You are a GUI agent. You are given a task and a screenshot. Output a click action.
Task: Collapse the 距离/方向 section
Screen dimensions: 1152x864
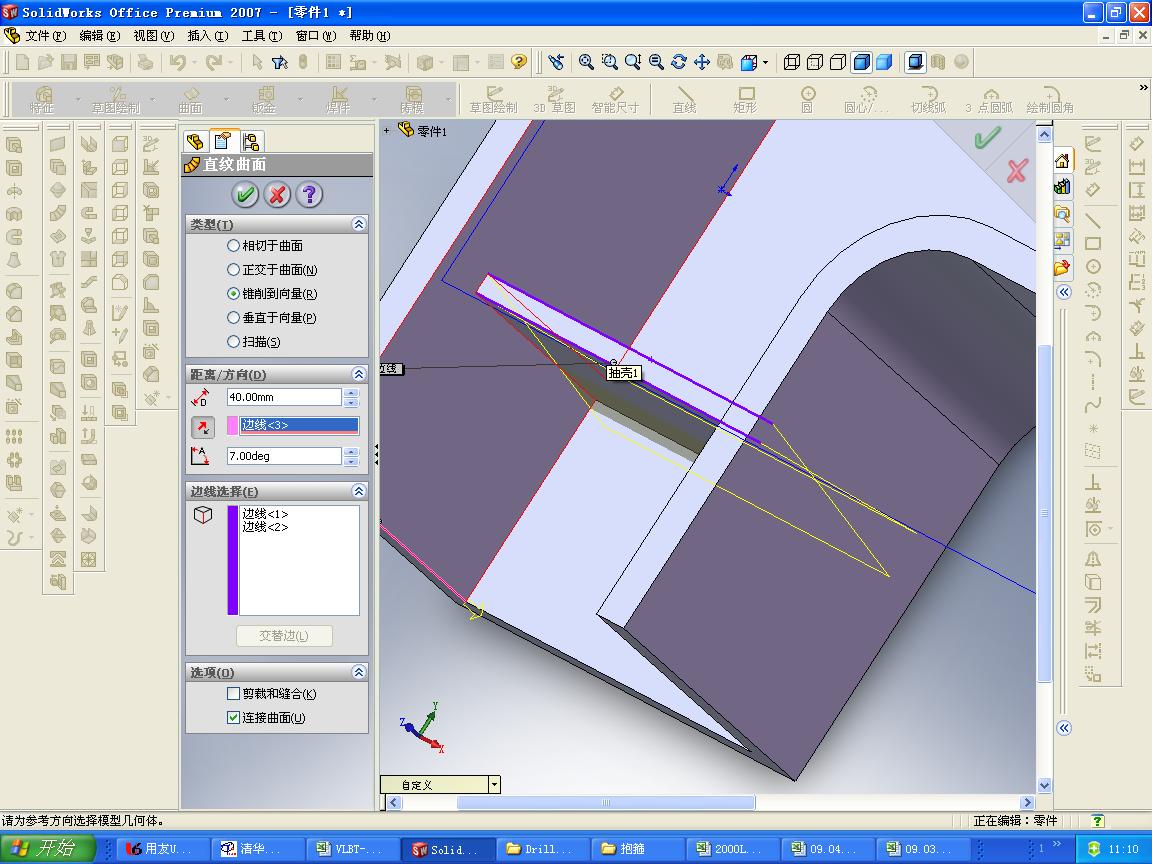(359, 374)
